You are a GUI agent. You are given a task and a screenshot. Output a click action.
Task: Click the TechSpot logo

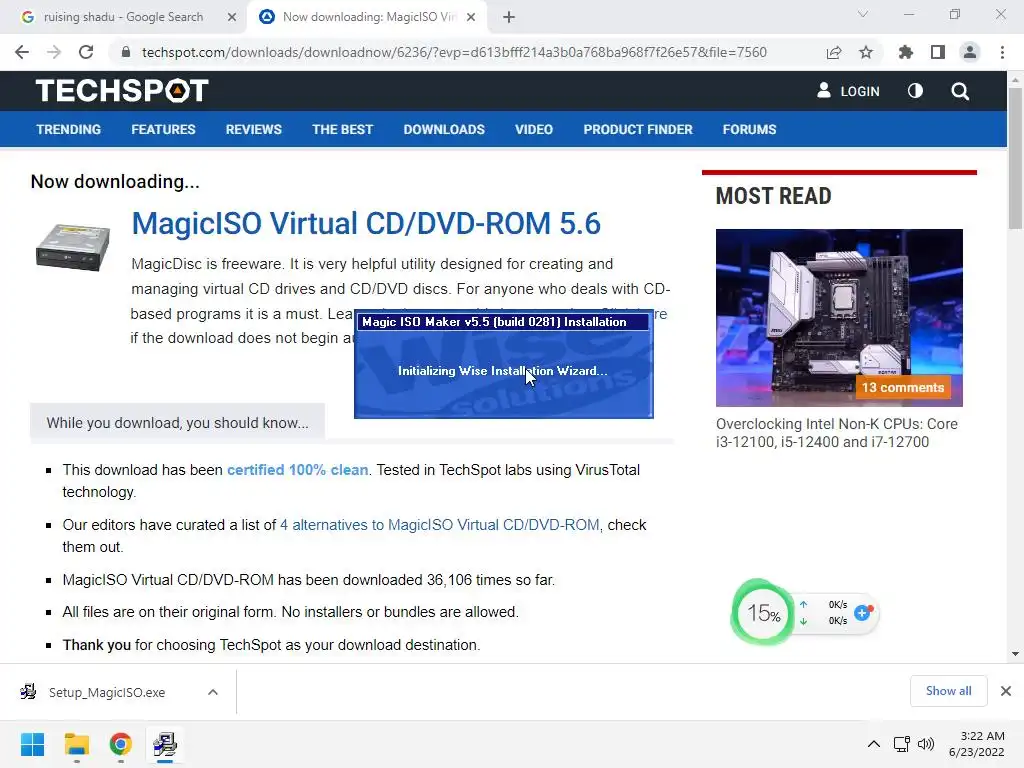pyautogui.click(x=122, y=91)
